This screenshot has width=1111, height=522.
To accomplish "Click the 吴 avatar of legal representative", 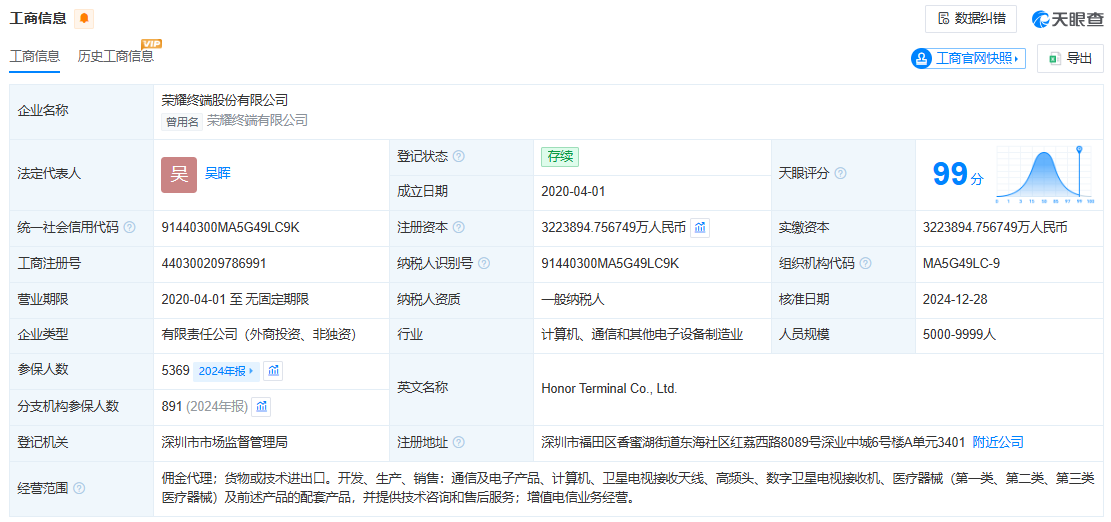I will (179, 174).
